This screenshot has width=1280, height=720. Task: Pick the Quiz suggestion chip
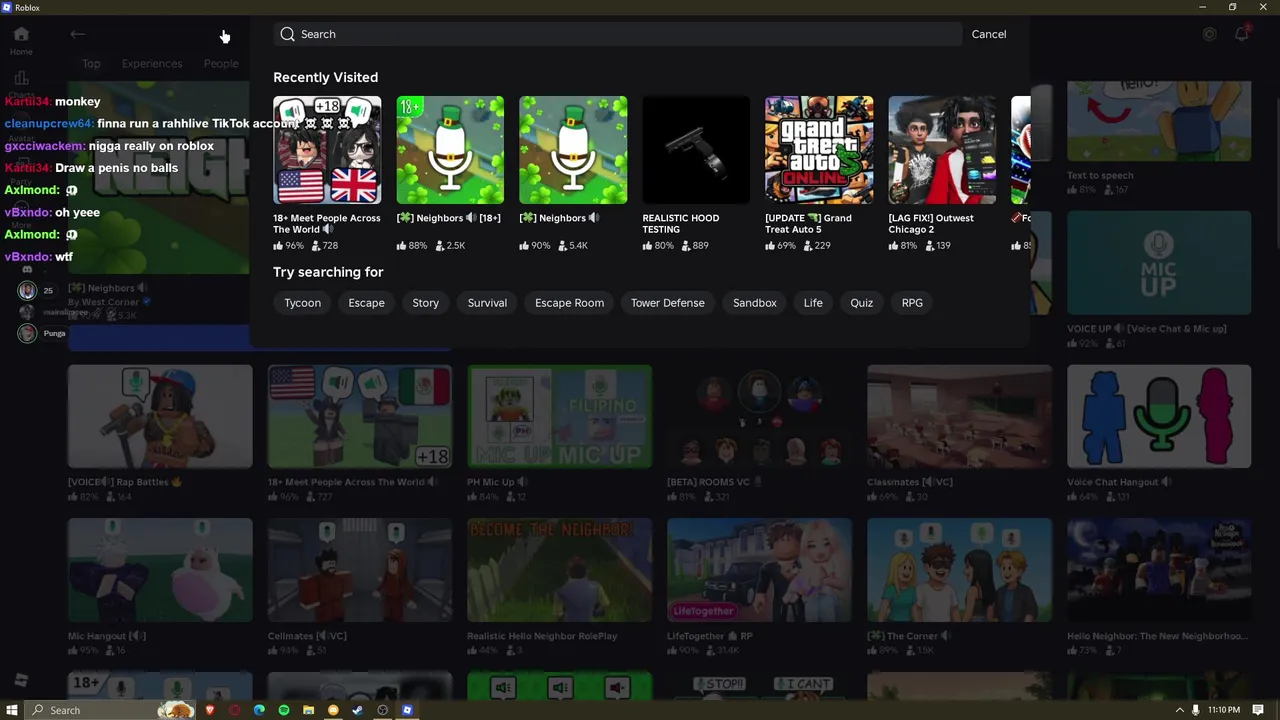pyautogui.click(x=861, y=303)
